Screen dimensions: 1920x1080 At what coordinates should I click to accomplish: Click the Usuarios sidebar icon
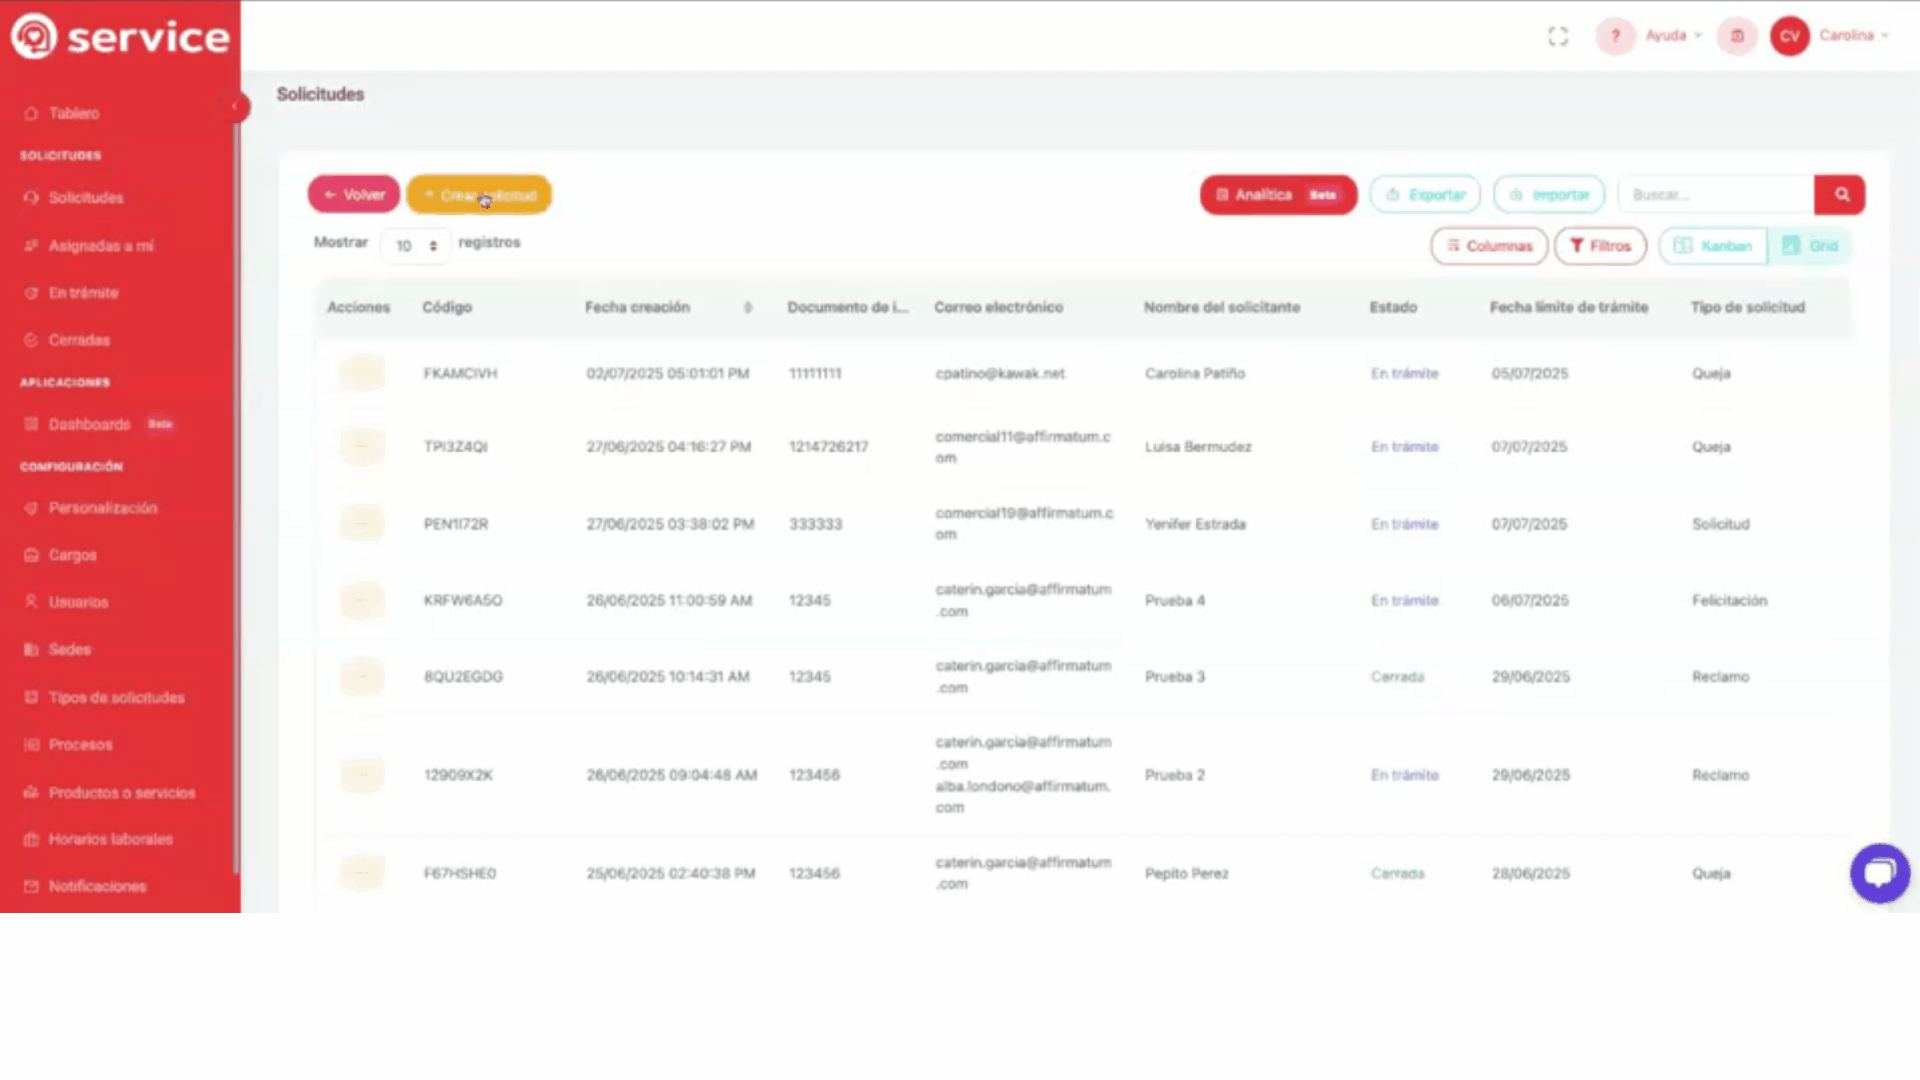tap(31, 602)
